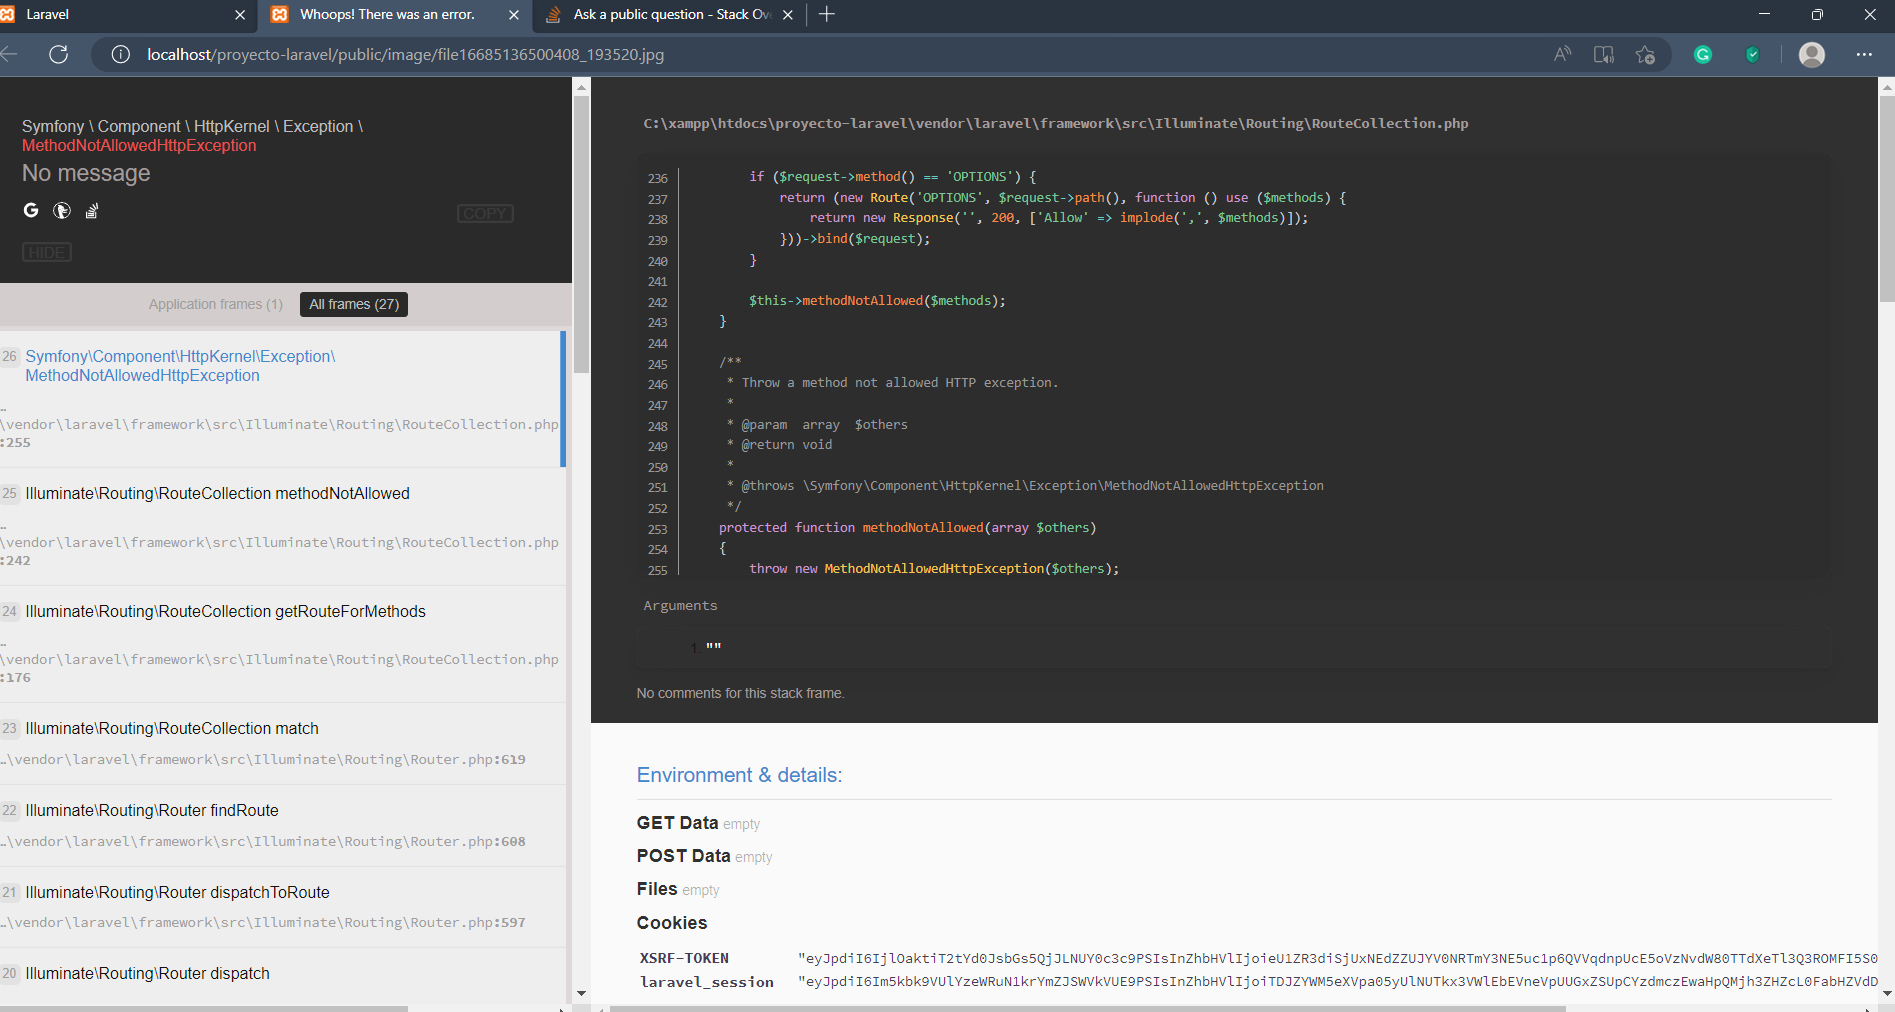Switch to Application frames (1) tab
The image size is (1895, 1012).
tap(216, 304)
